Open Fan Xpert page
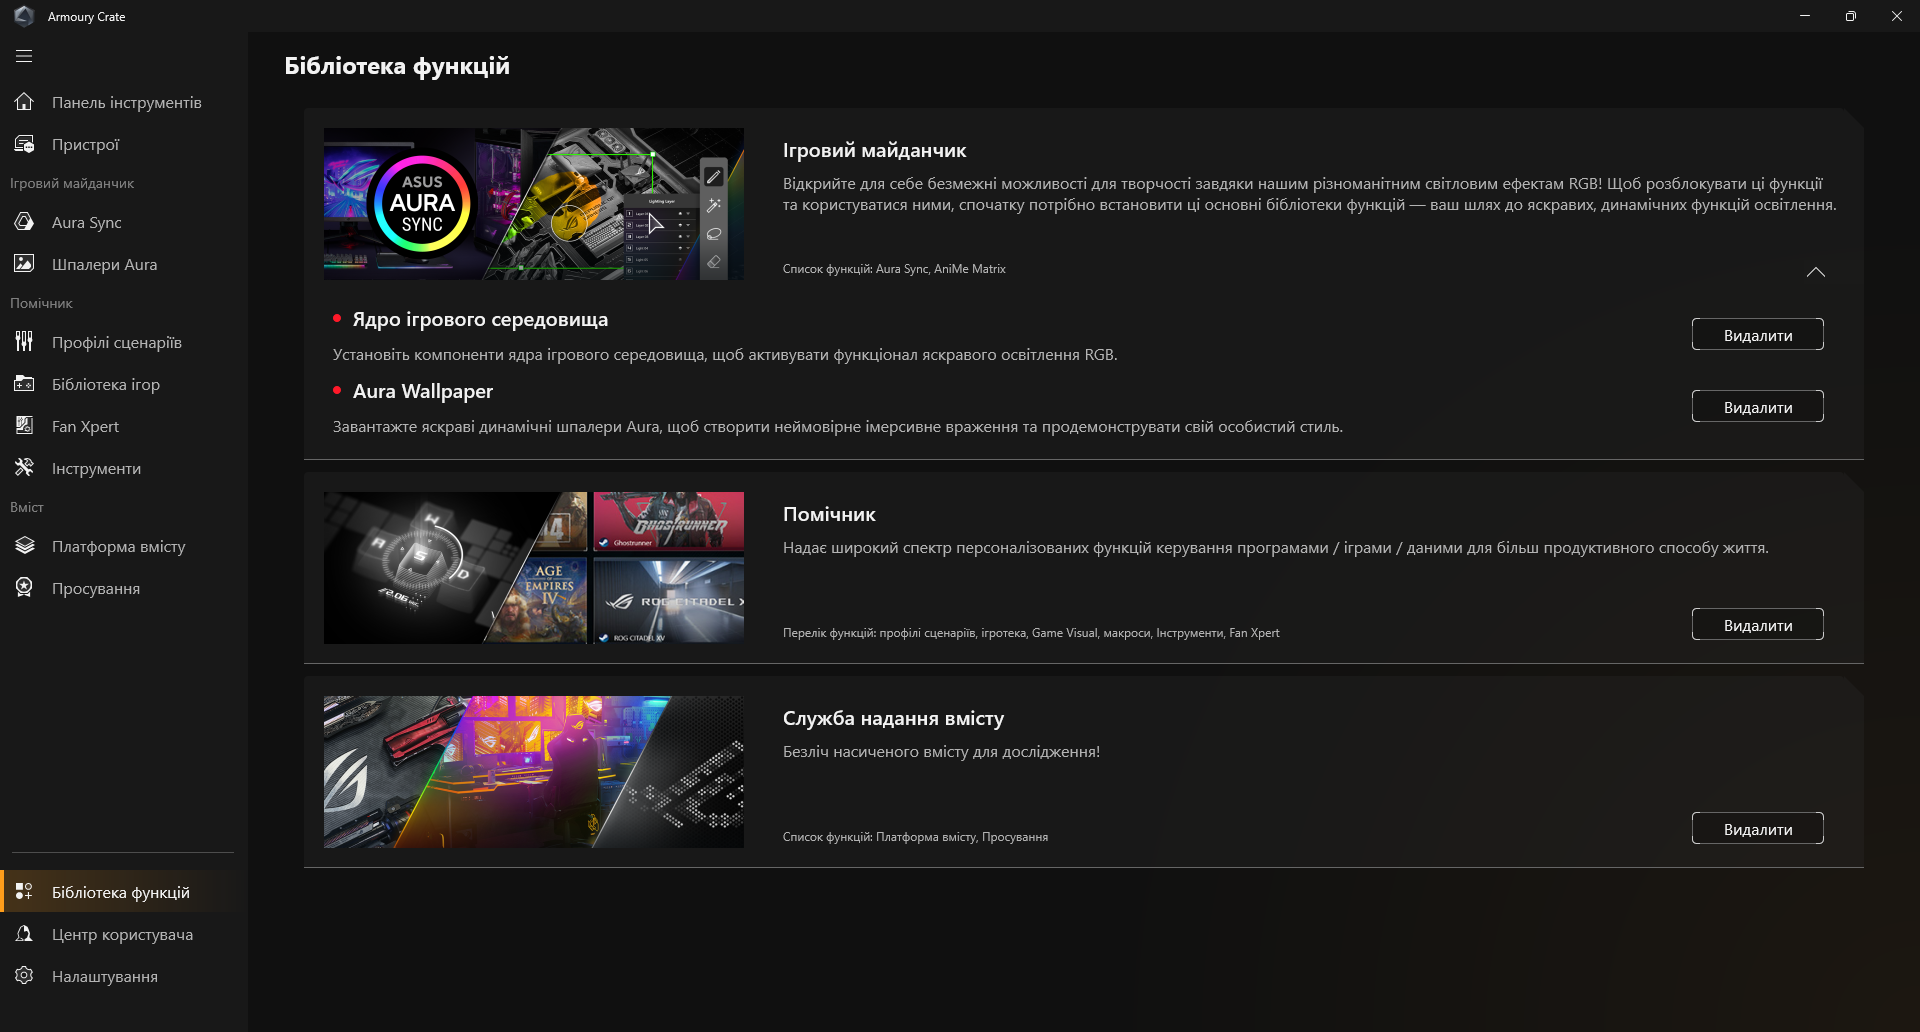The width and height of the screenshot is (1920, 1032). [x=124, y=426]
